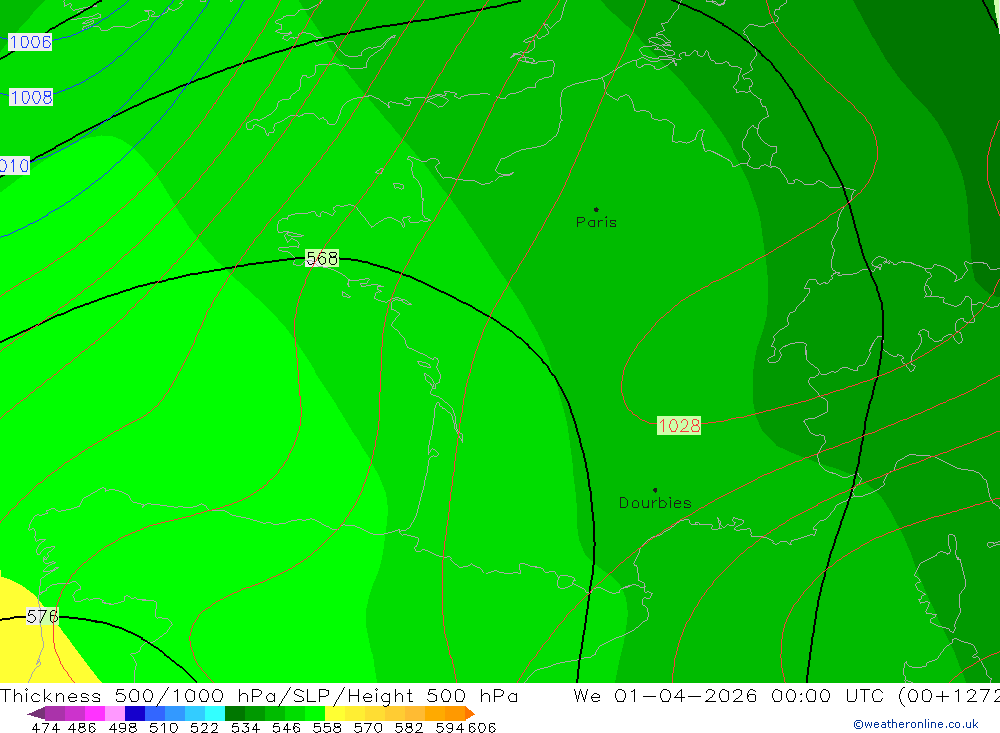
Task: Pick the dark blue legend swatch above 510
Action: point(135,713)
